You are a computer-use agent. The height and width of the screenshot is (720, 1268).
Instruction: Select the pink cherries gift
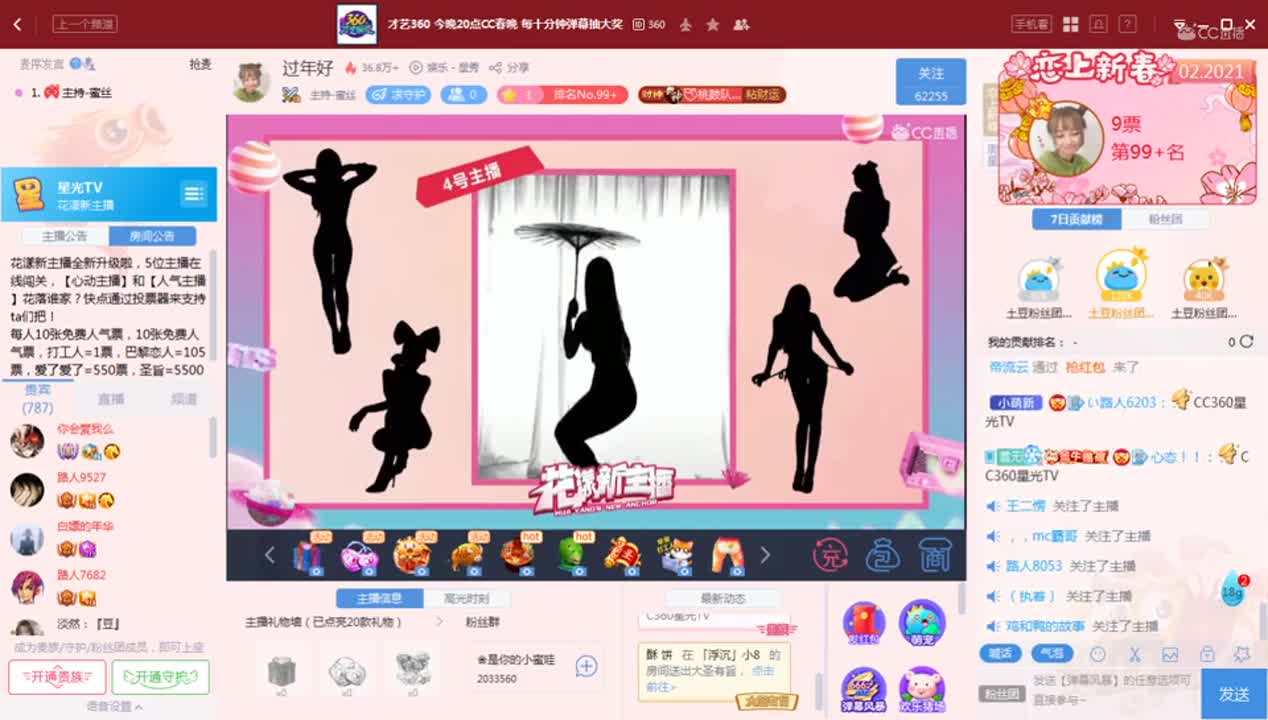(x=359, y=555)
